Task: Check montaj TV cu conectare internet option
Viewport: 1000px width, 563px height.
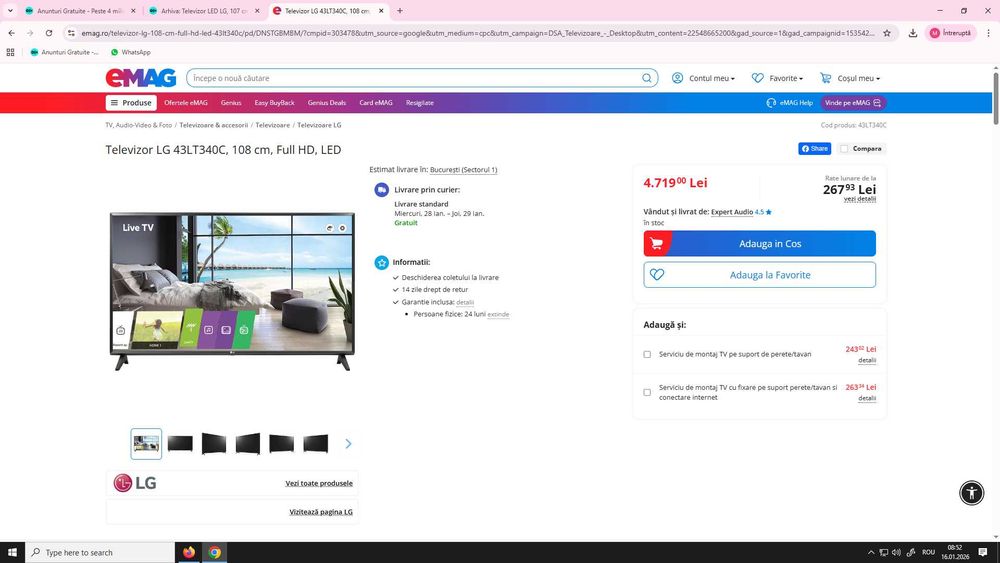Action: point(647,392)
